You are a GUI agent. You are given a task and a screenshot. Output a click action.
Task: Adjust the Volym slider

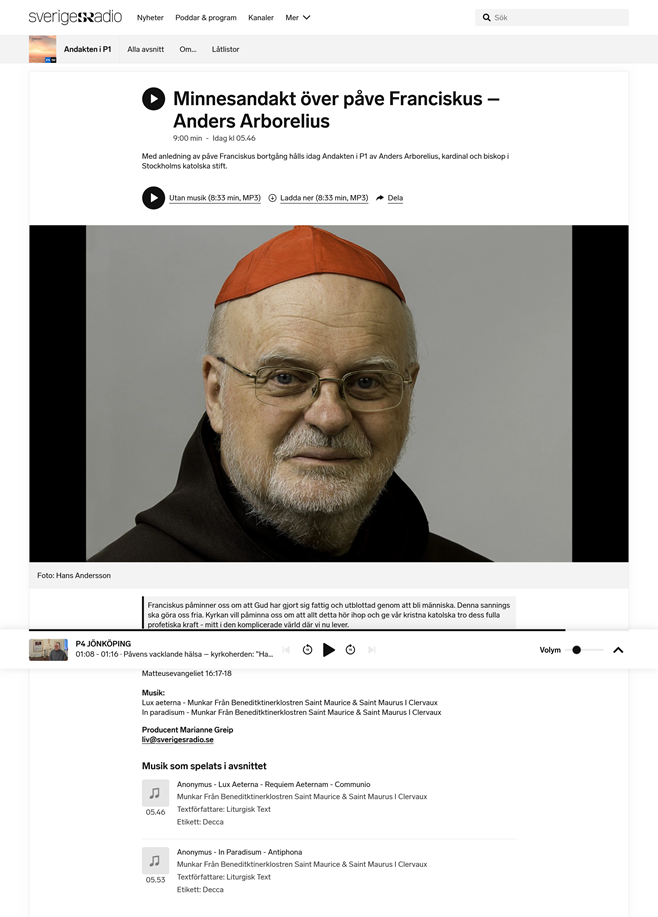(x=585, y=650)
